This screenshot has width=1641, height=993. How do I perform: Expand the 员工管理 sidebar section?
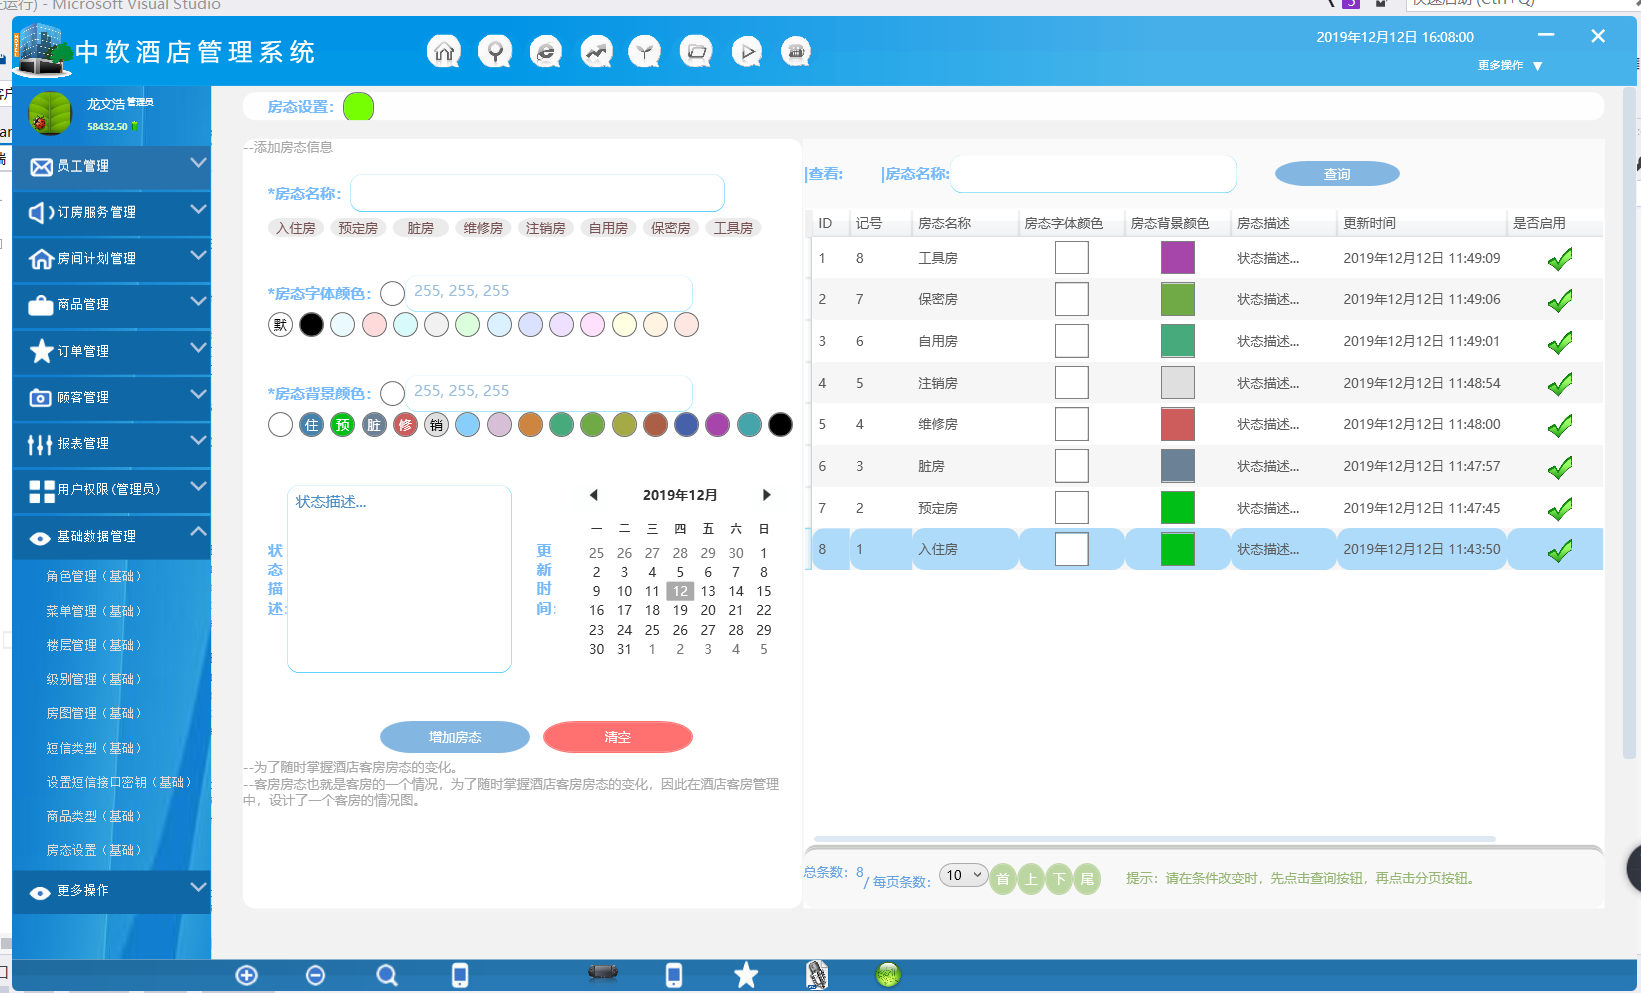[x=111, y=166]
